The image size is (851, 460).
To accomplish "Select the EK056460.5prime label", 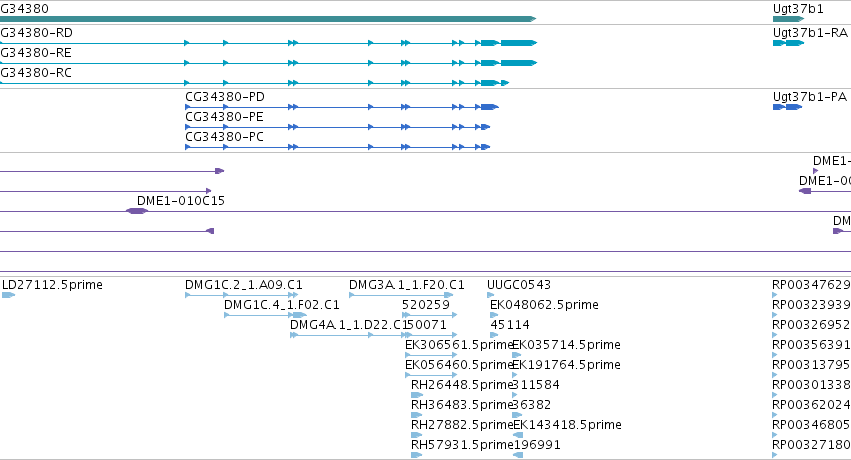I will click(x=459, y=365).
